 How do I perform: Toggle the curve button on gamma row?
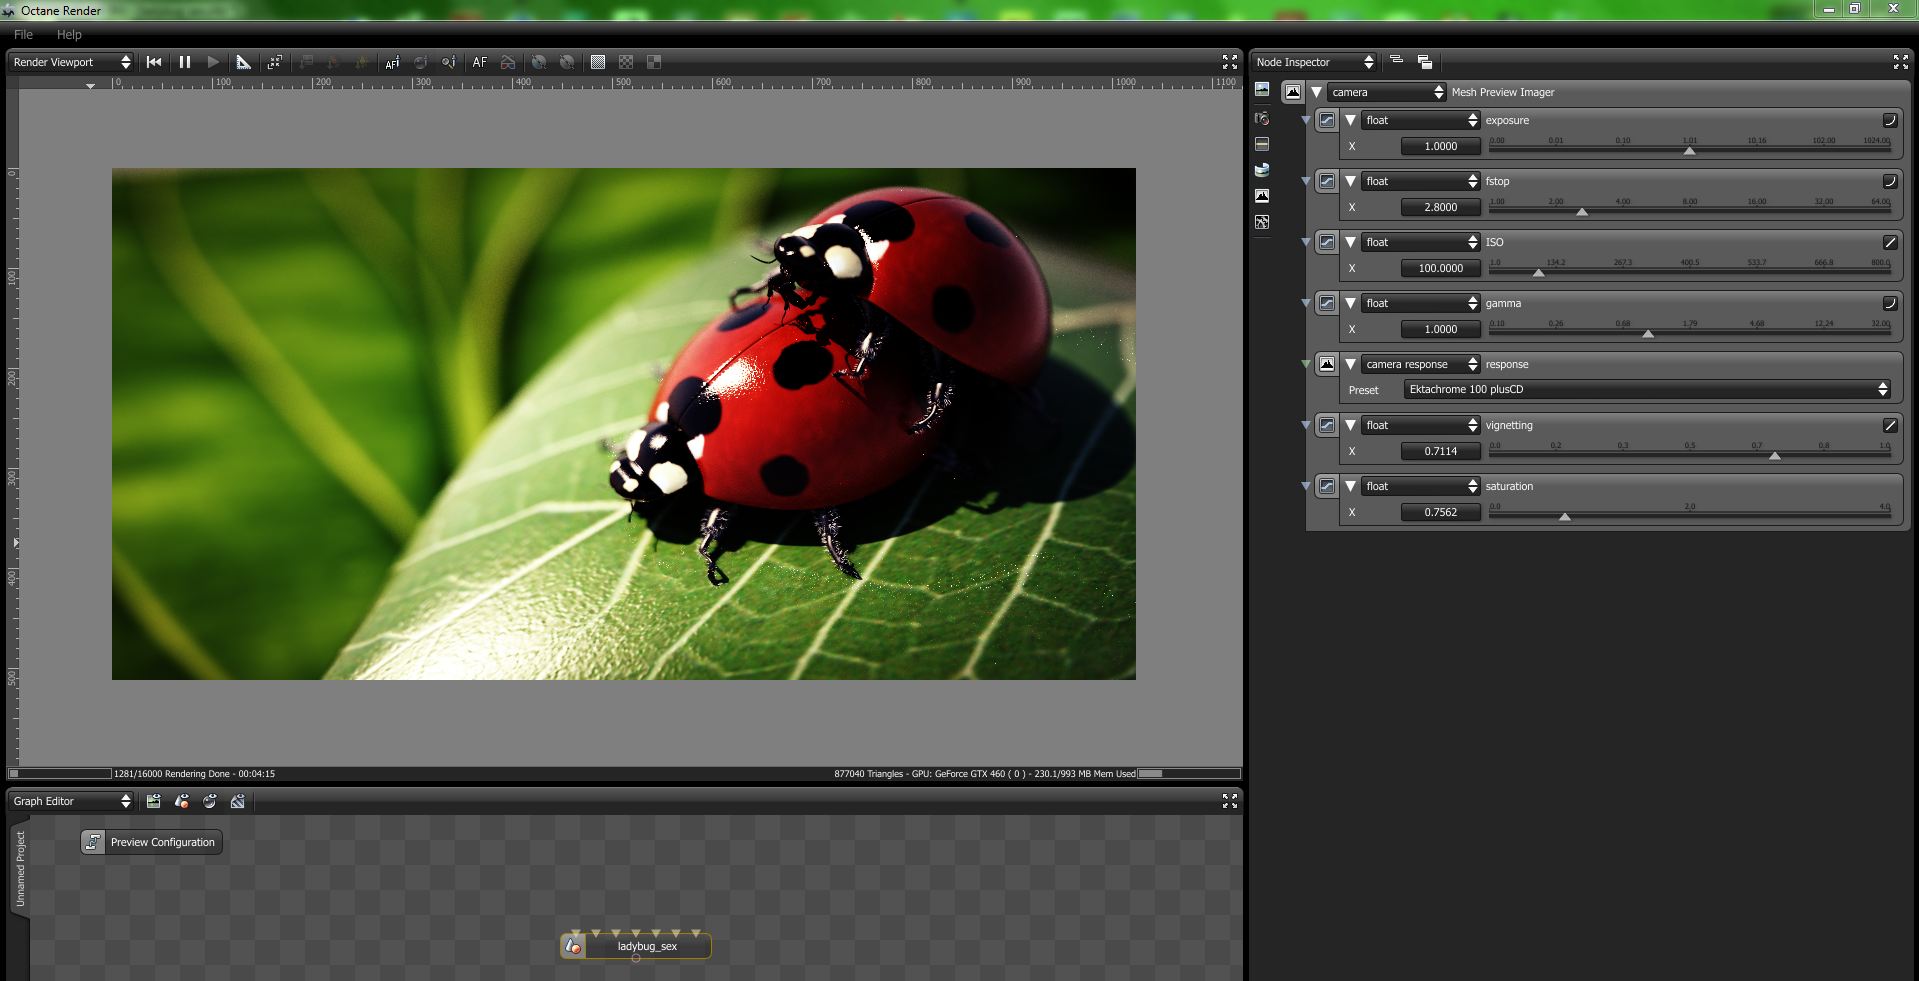(x=1889, y=303)
